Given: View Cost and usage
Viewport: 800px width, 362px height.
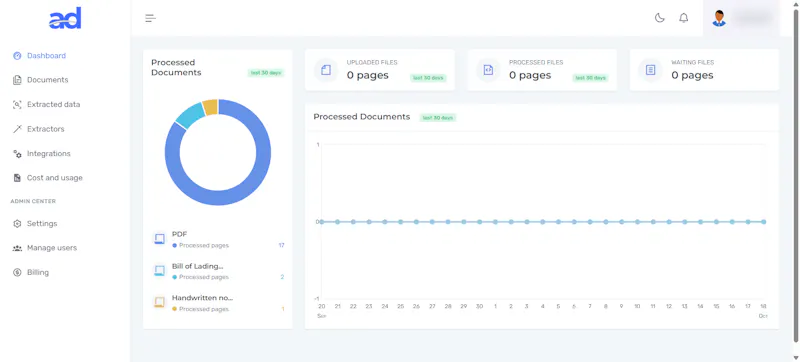Looking at the screenshot, I should [55, 178].
